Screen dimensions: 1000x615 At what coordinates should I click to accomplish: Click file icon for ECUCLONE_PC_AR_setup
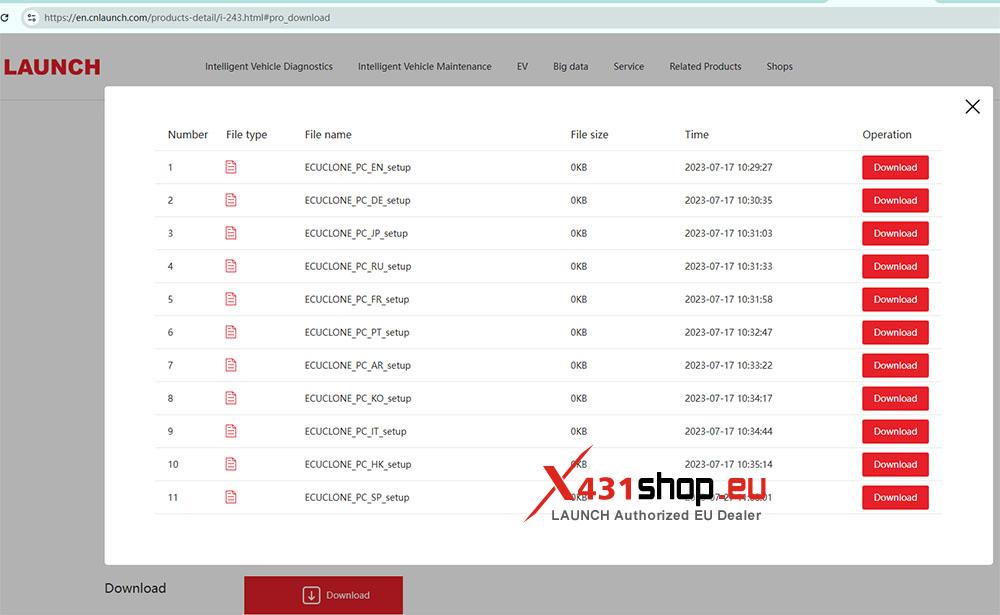click(231, 365)
